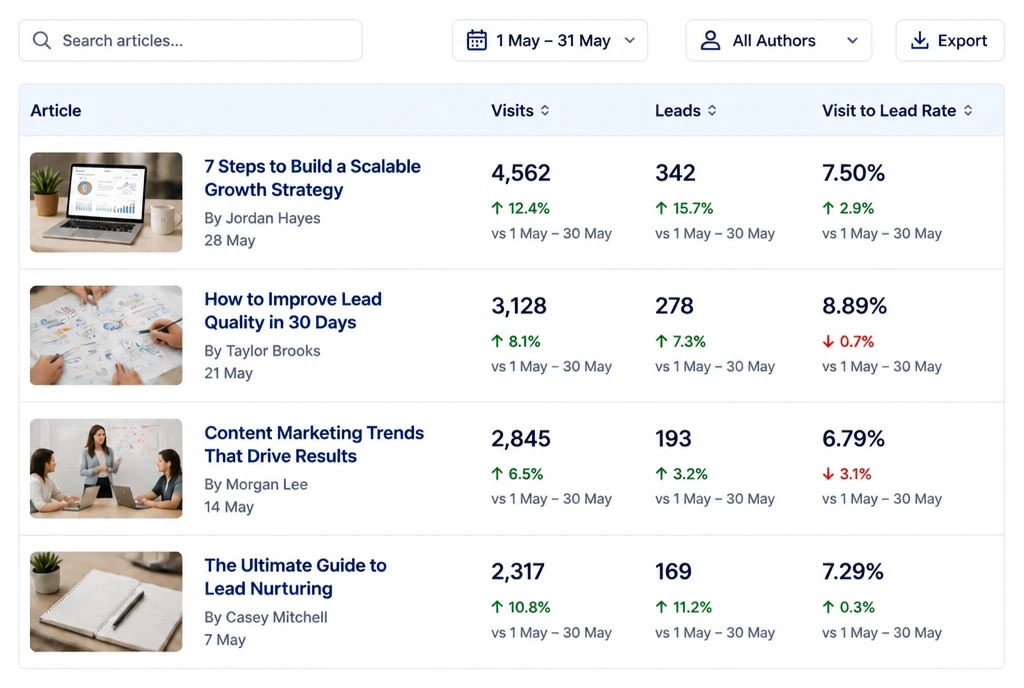Screen dimensions: 1024x688
Task: Click the calendar icon in date picker
Action: [477, 40]
